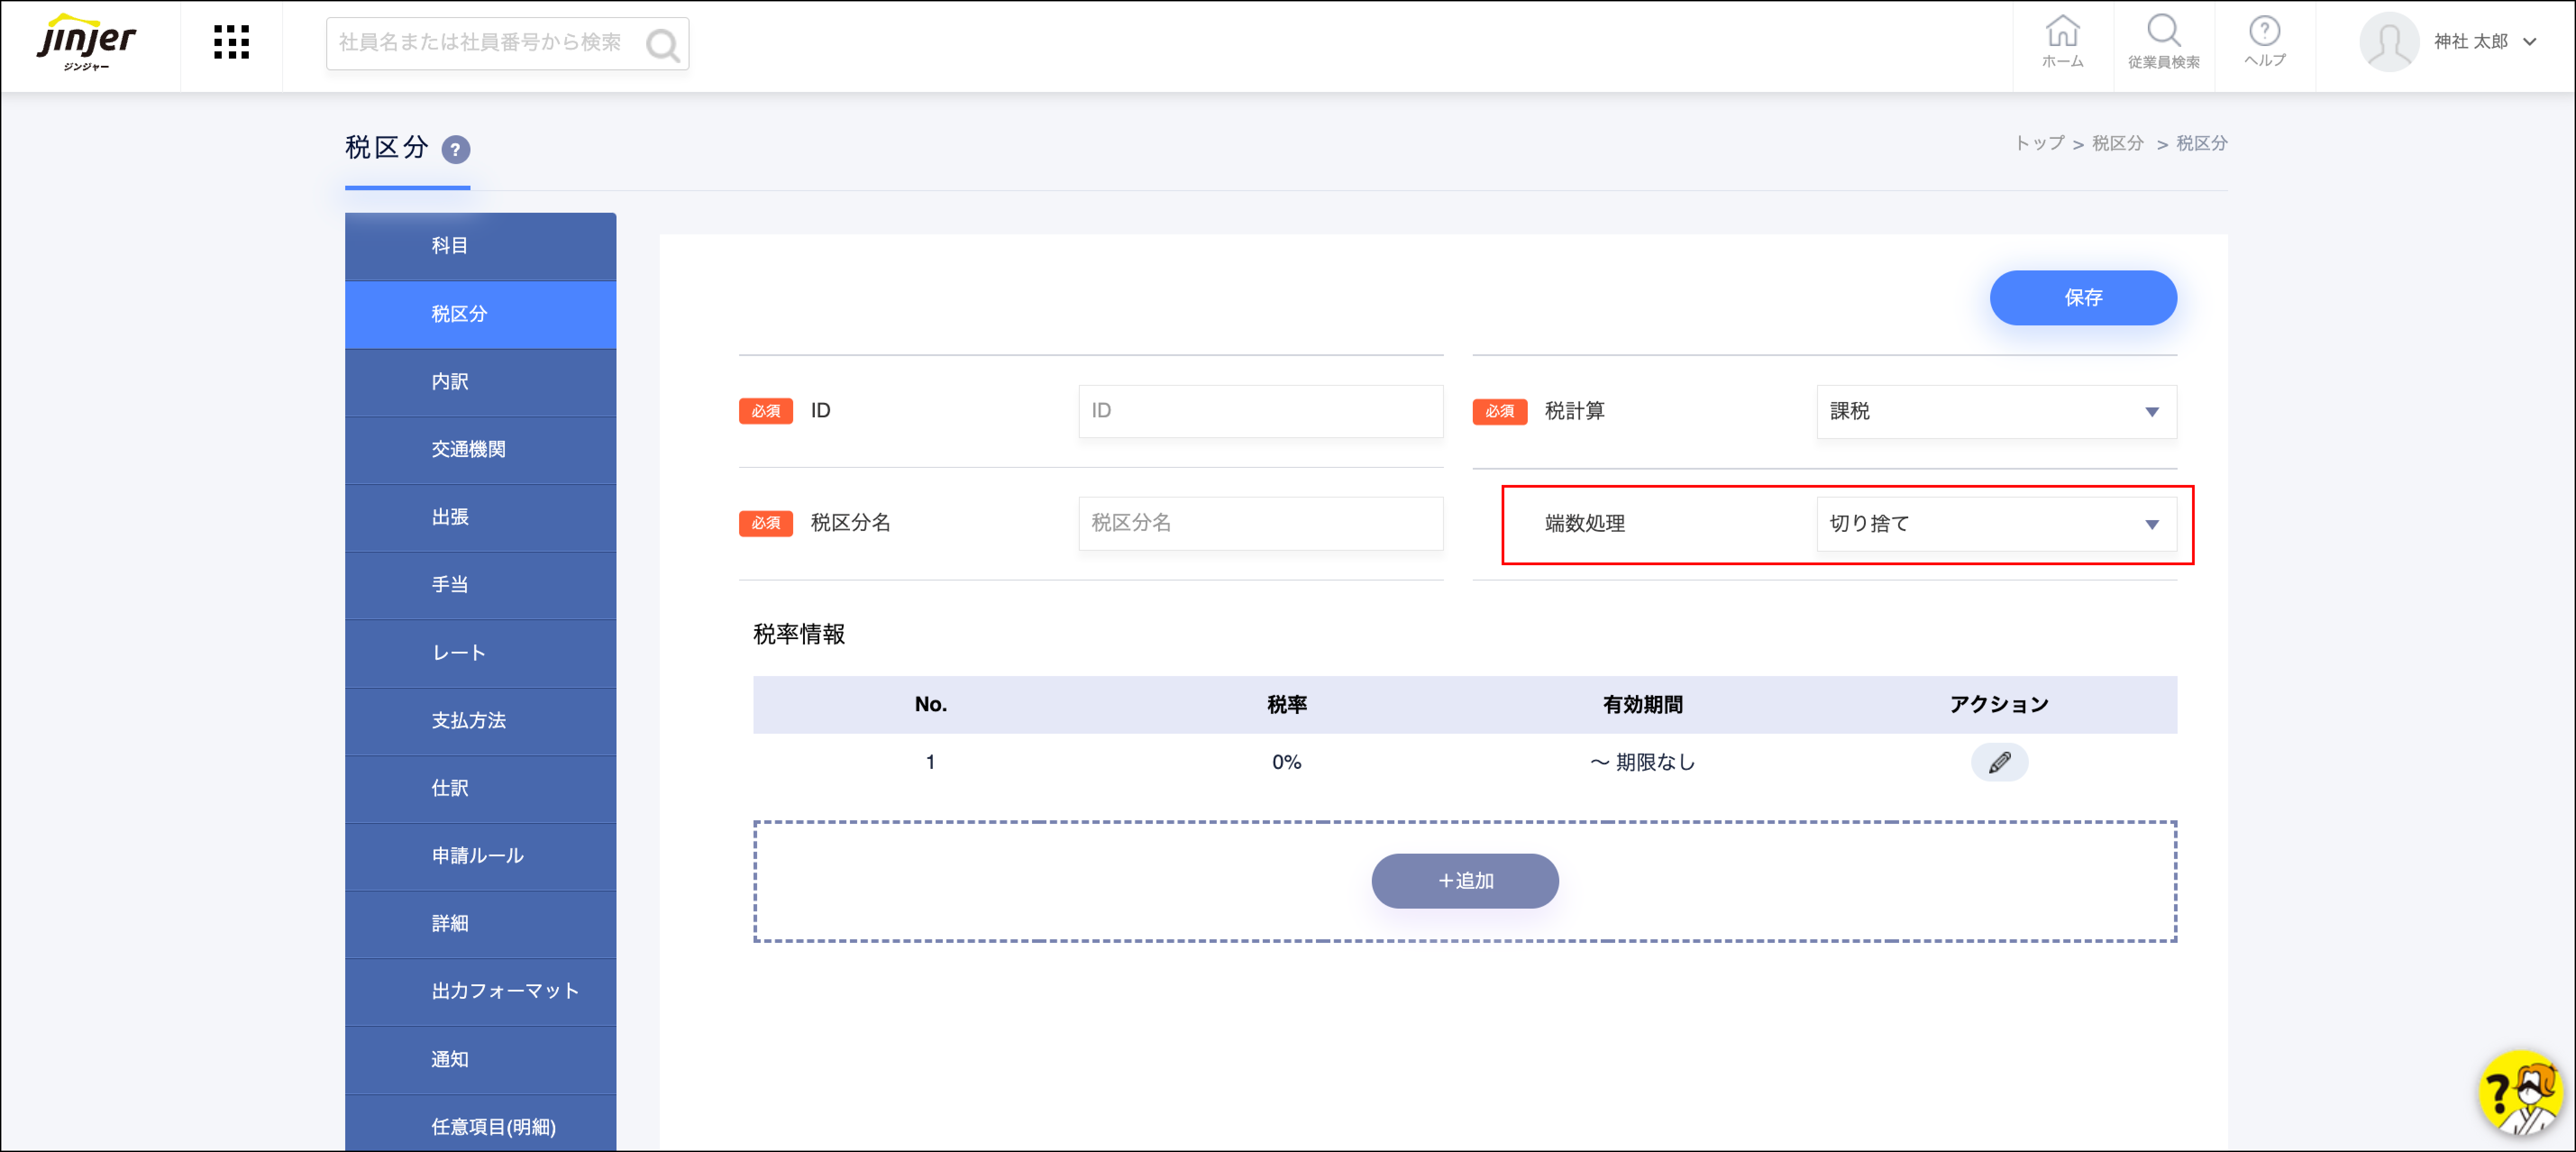Click the 0% tax rate cell
The width and height of the screenshot is (2576, 1152).
click(x=1286, y=762)
